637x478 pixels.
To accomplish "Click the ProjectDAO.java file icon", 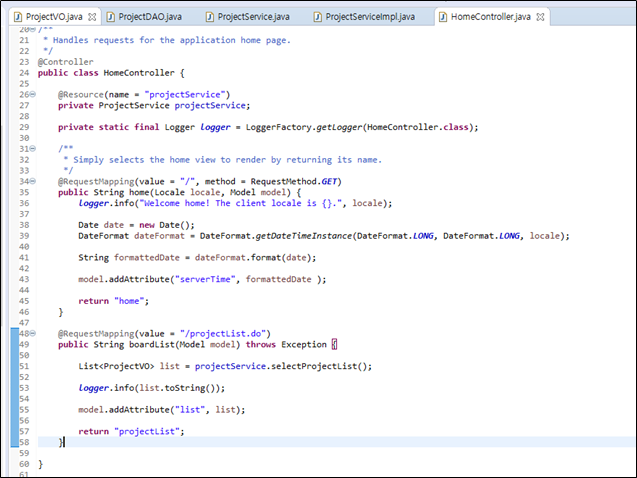I will 110,17.
